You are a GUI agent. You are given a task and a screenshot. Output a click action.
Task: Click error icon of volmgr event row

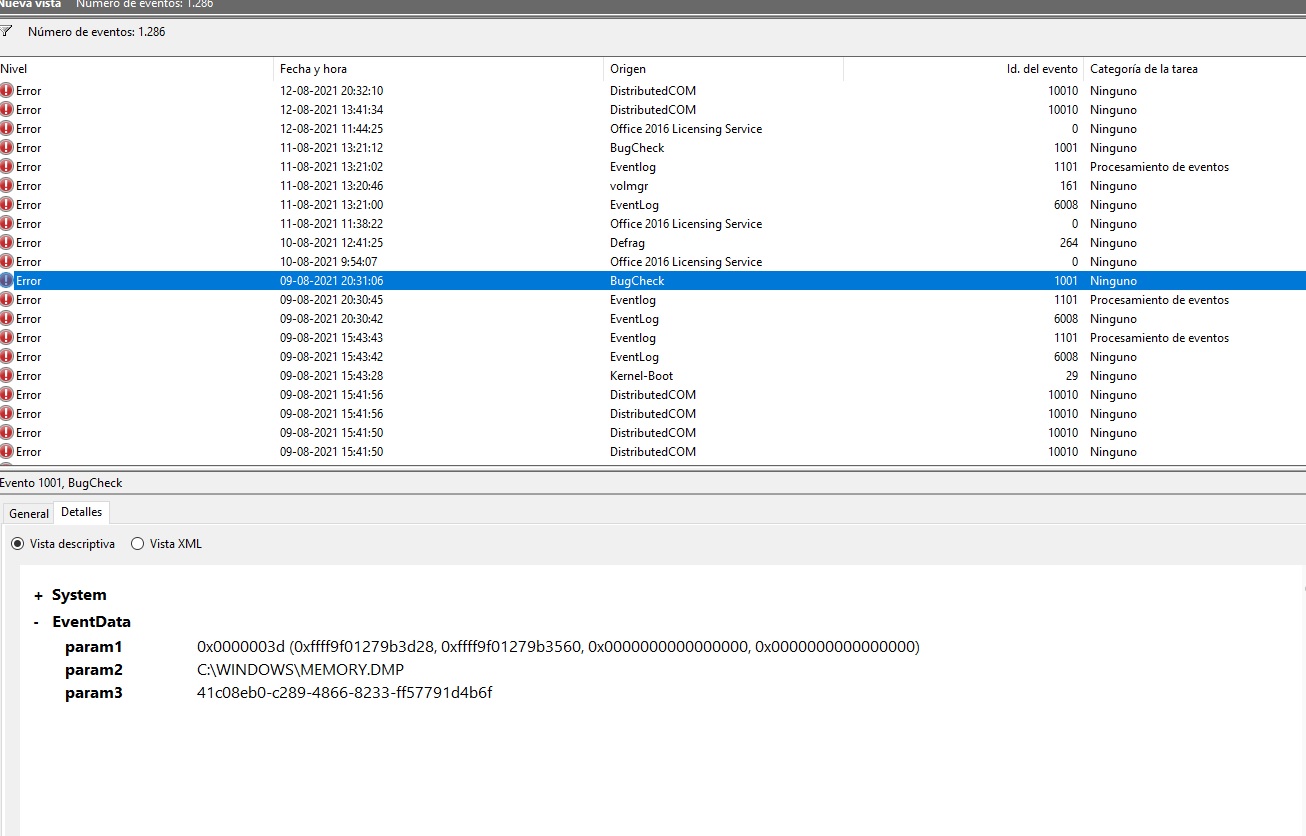(x=7, y=186)
